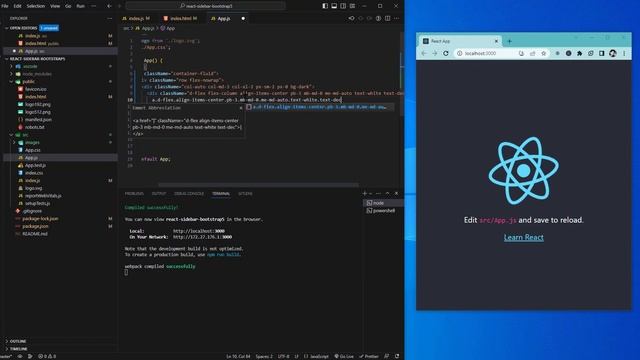Viewport: 640px width, 360px height.
Task: Click the new terminal plus icon
Action: 364,193
